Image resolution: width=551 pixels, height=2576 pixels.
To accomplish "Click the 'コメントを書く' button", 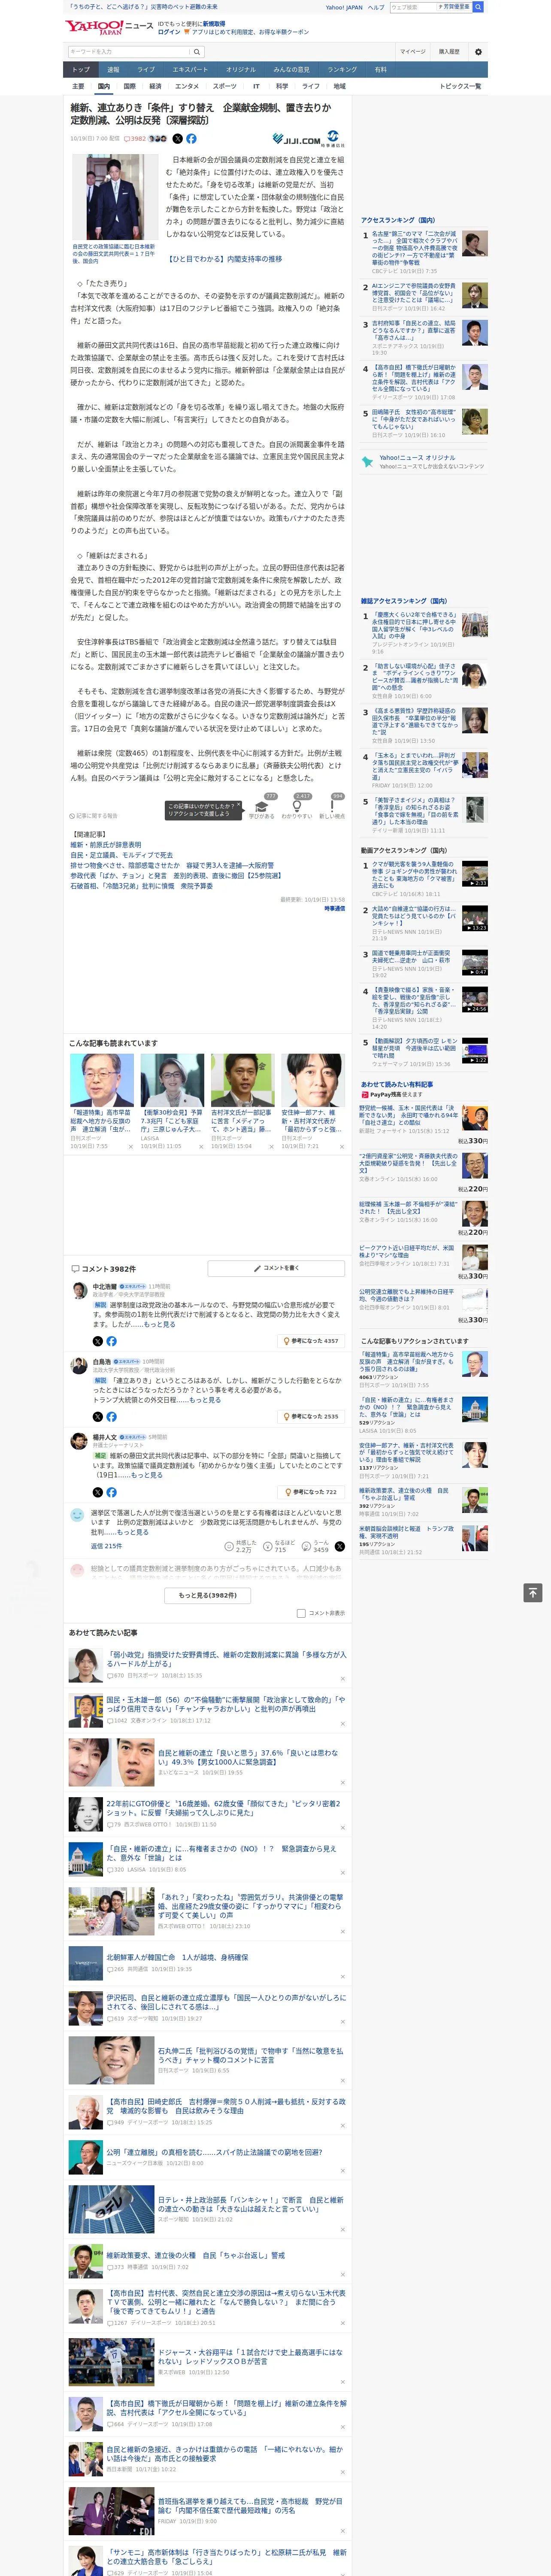I will point(276,1268).
